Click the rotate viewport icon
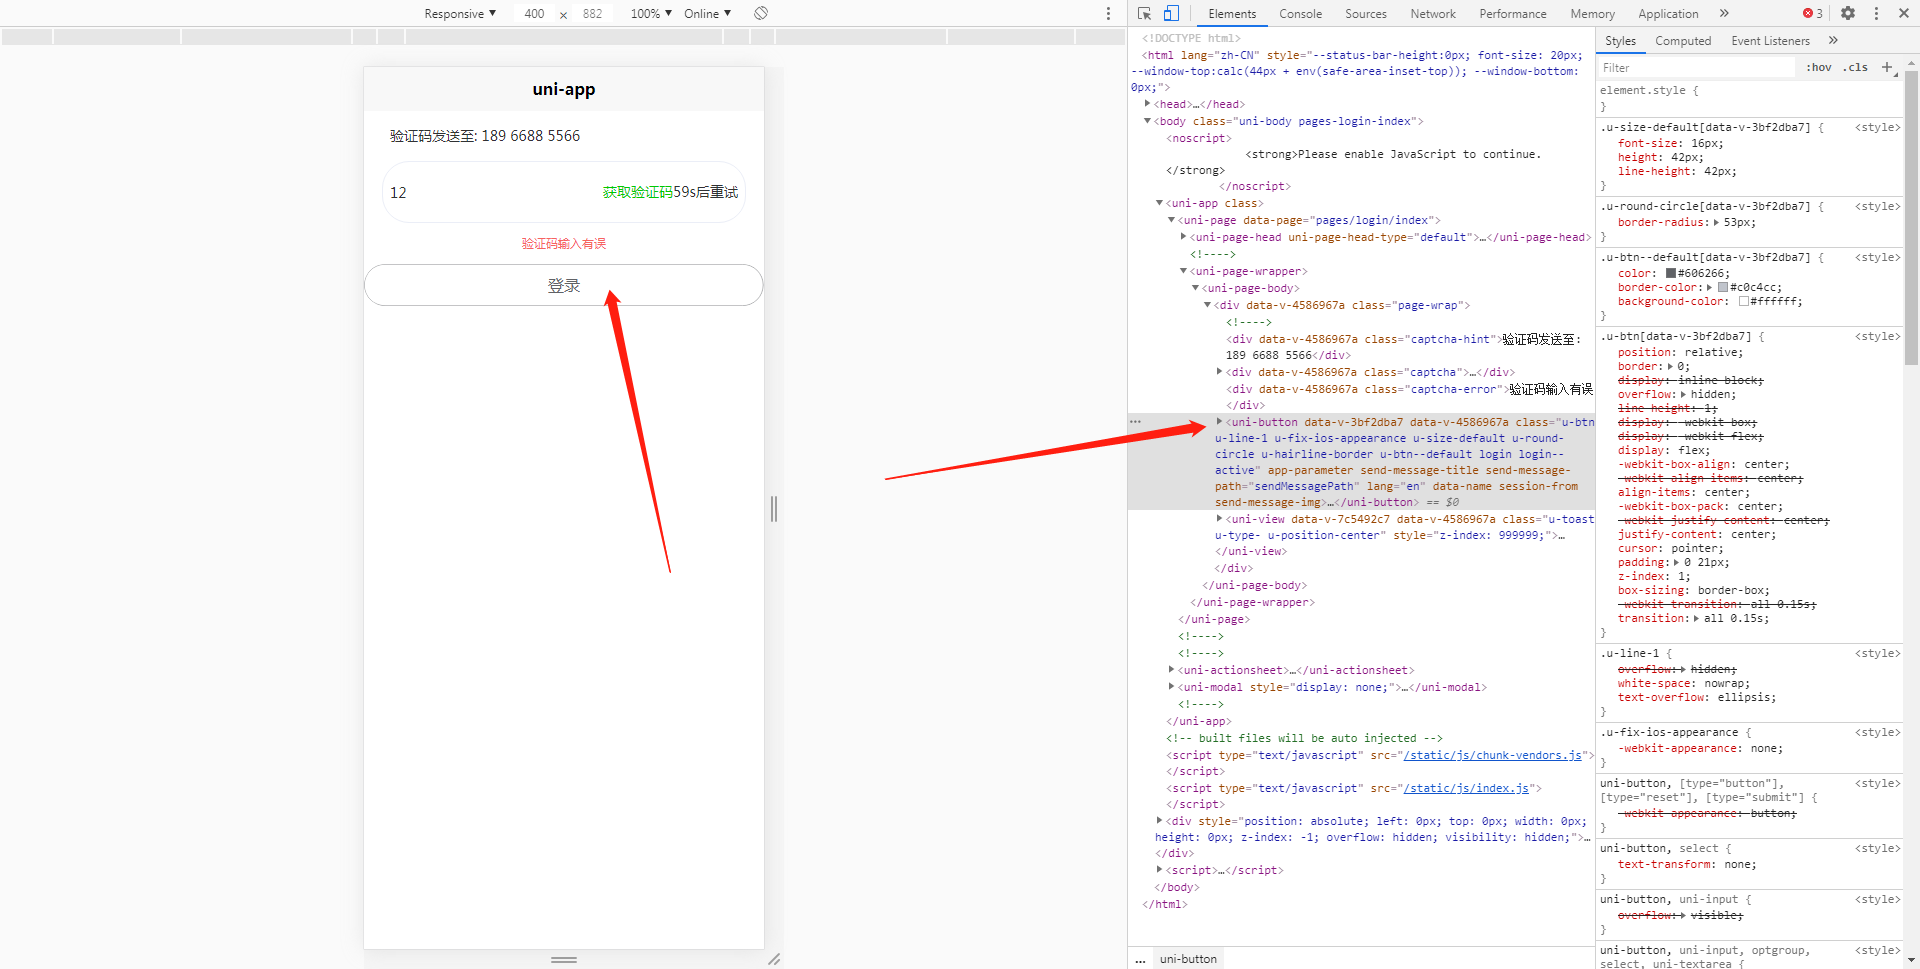This screenshot has height=969, width=1920. (762, 13)
